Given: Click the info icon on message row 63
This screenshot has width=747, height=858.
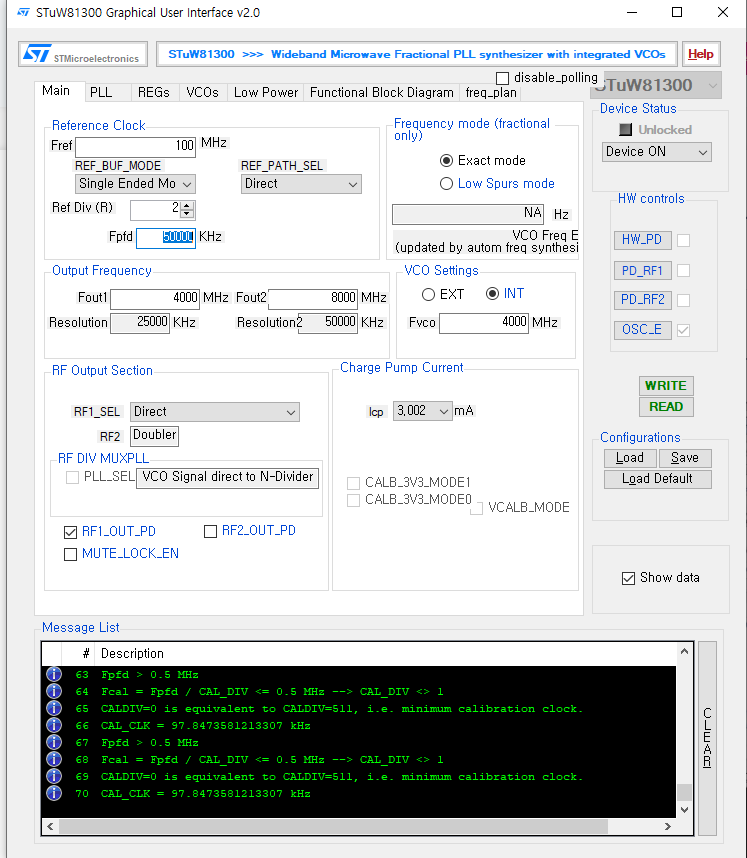Looking at the screenshot, I should tap(54, 674).
